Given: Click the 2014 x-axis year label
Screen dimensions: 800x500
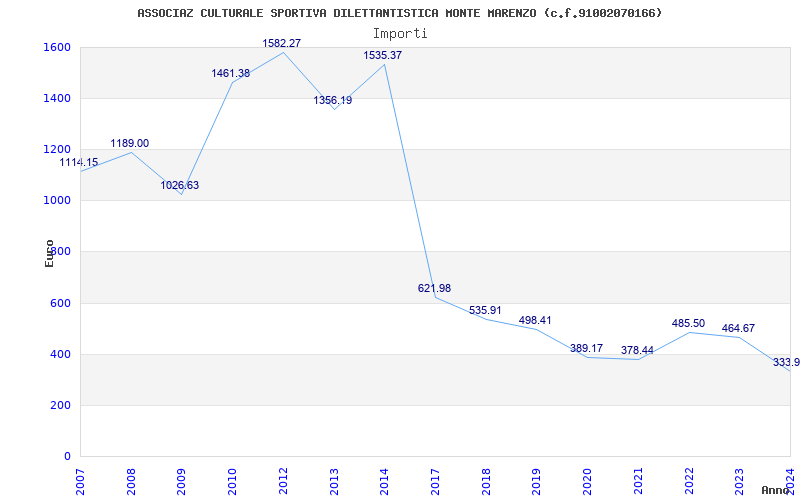Looking at the screenshot, I should (385, 482).
